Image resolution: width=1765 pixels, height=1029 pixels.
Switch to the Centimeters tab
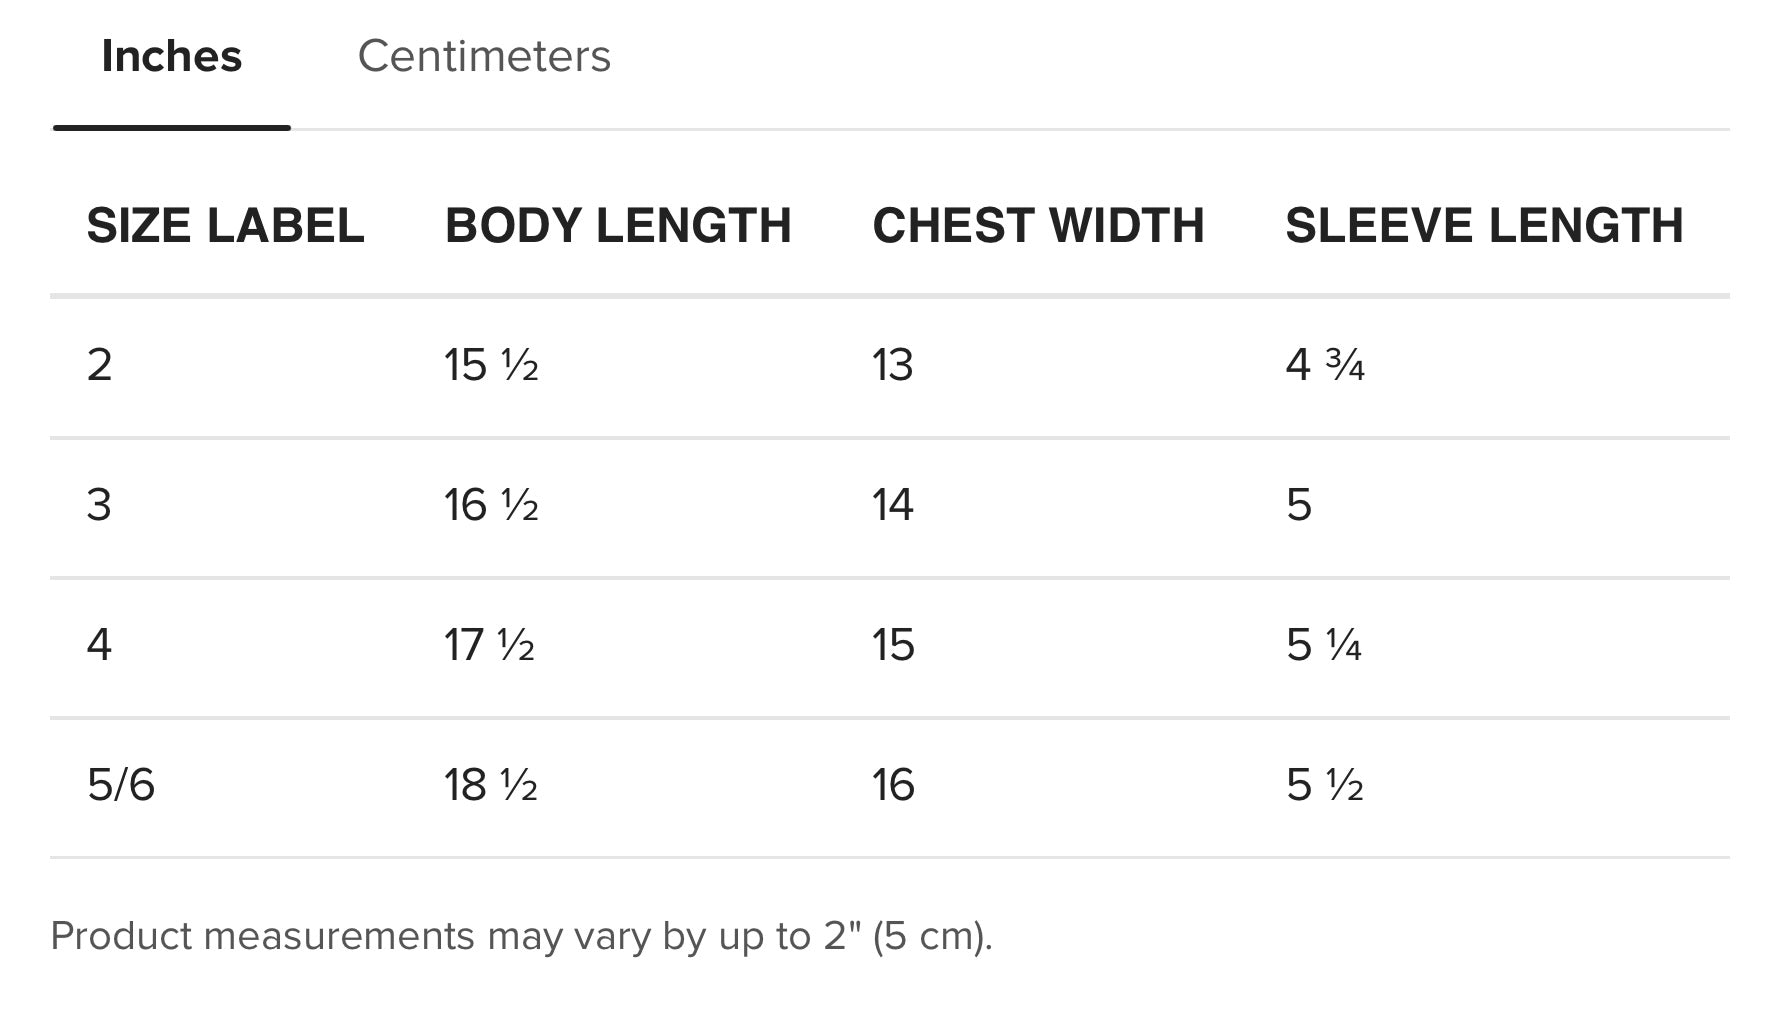484,56
